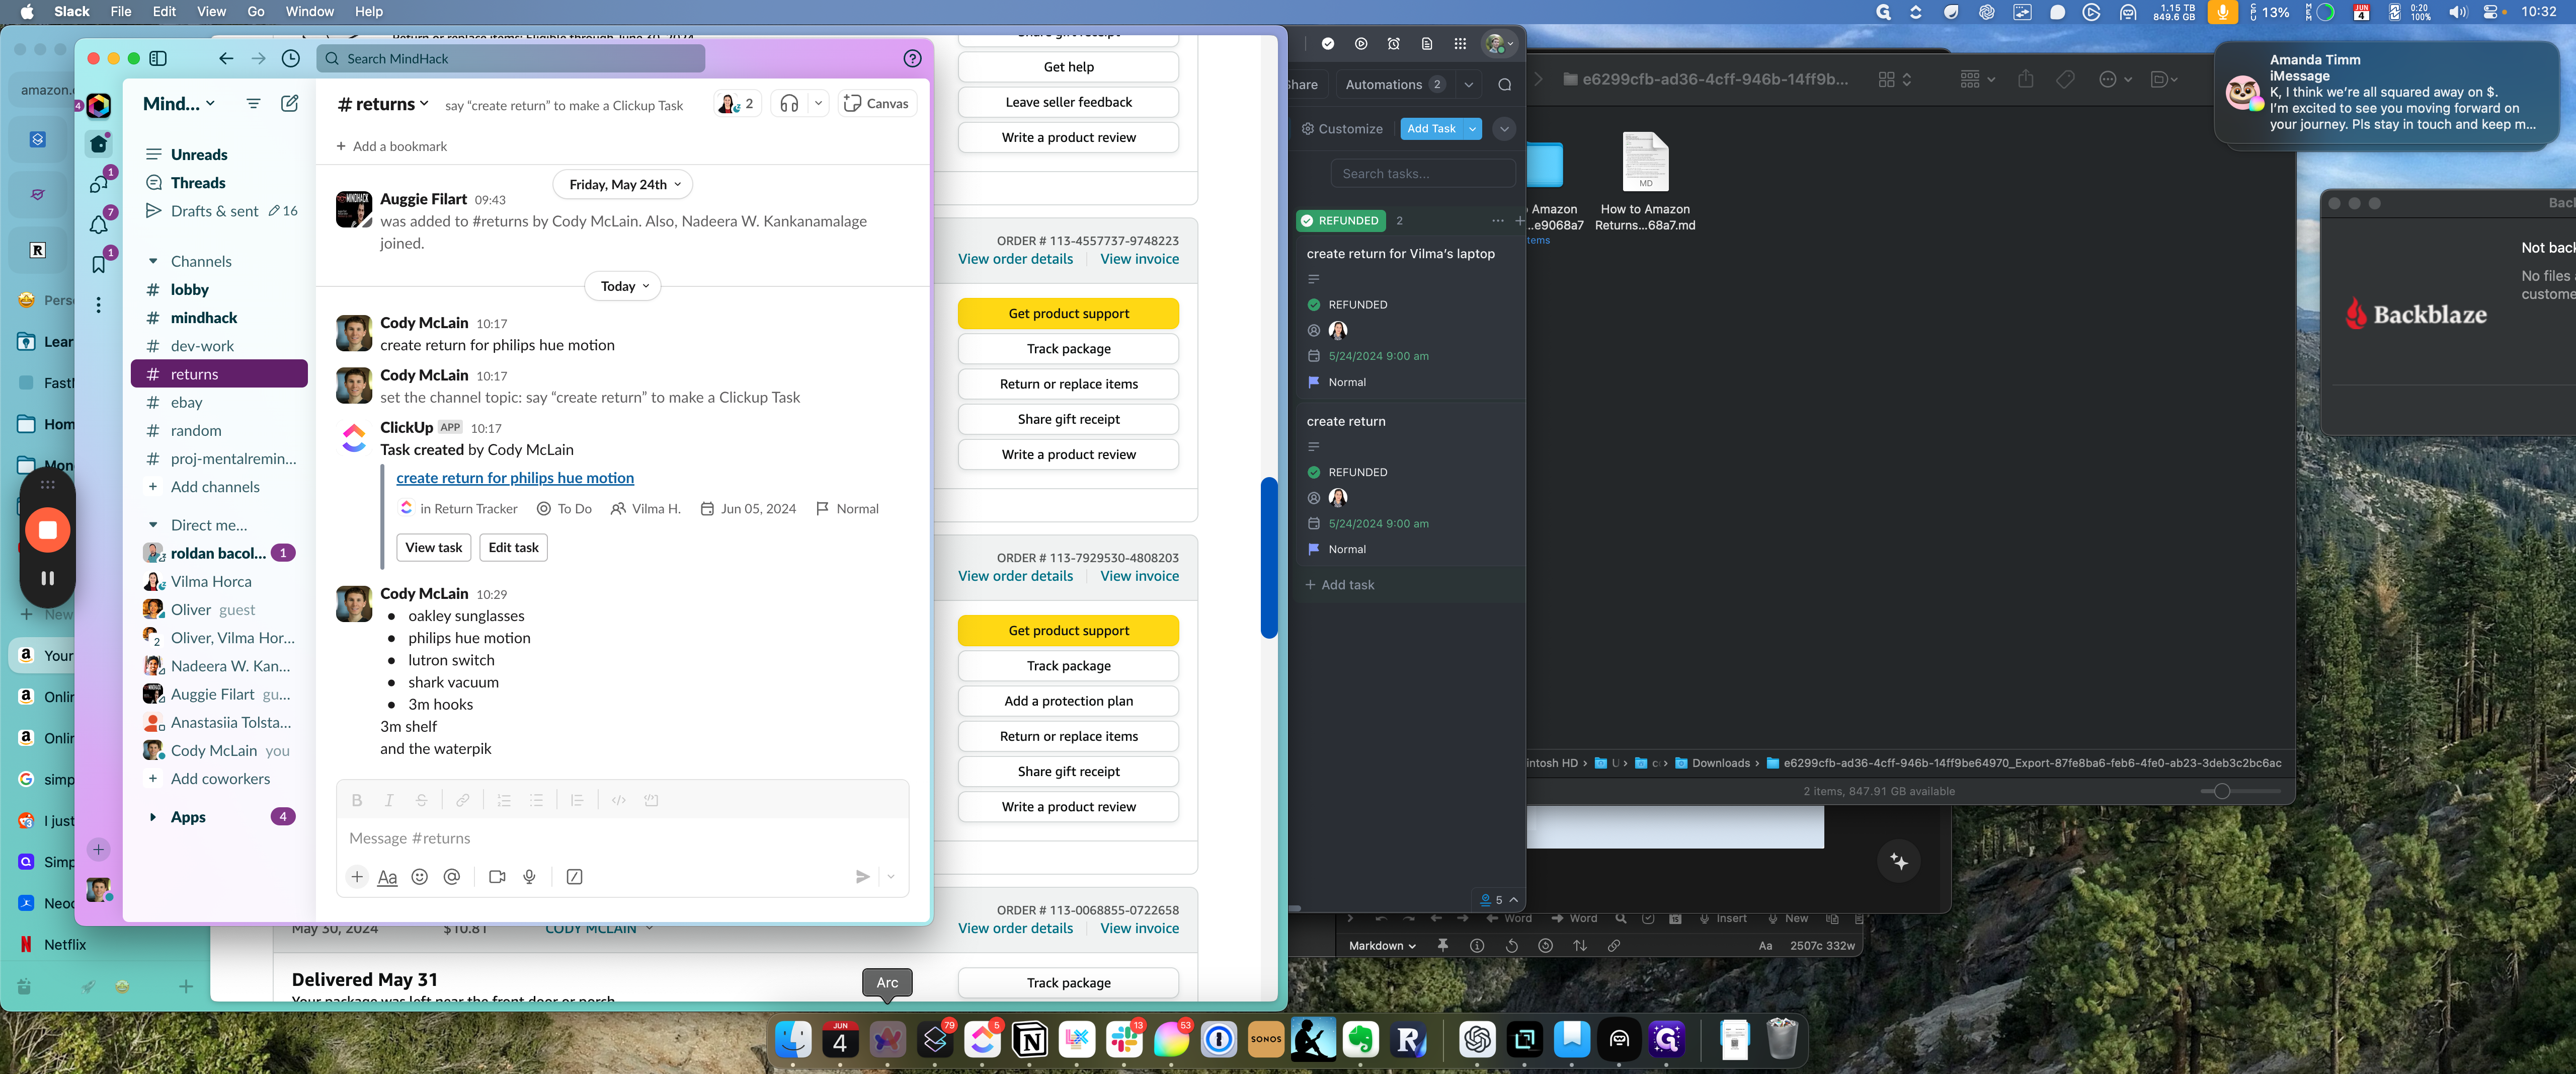Insert a link with the composer link icon
This screenshot has height=1074, width=2576.
[463, 800]
